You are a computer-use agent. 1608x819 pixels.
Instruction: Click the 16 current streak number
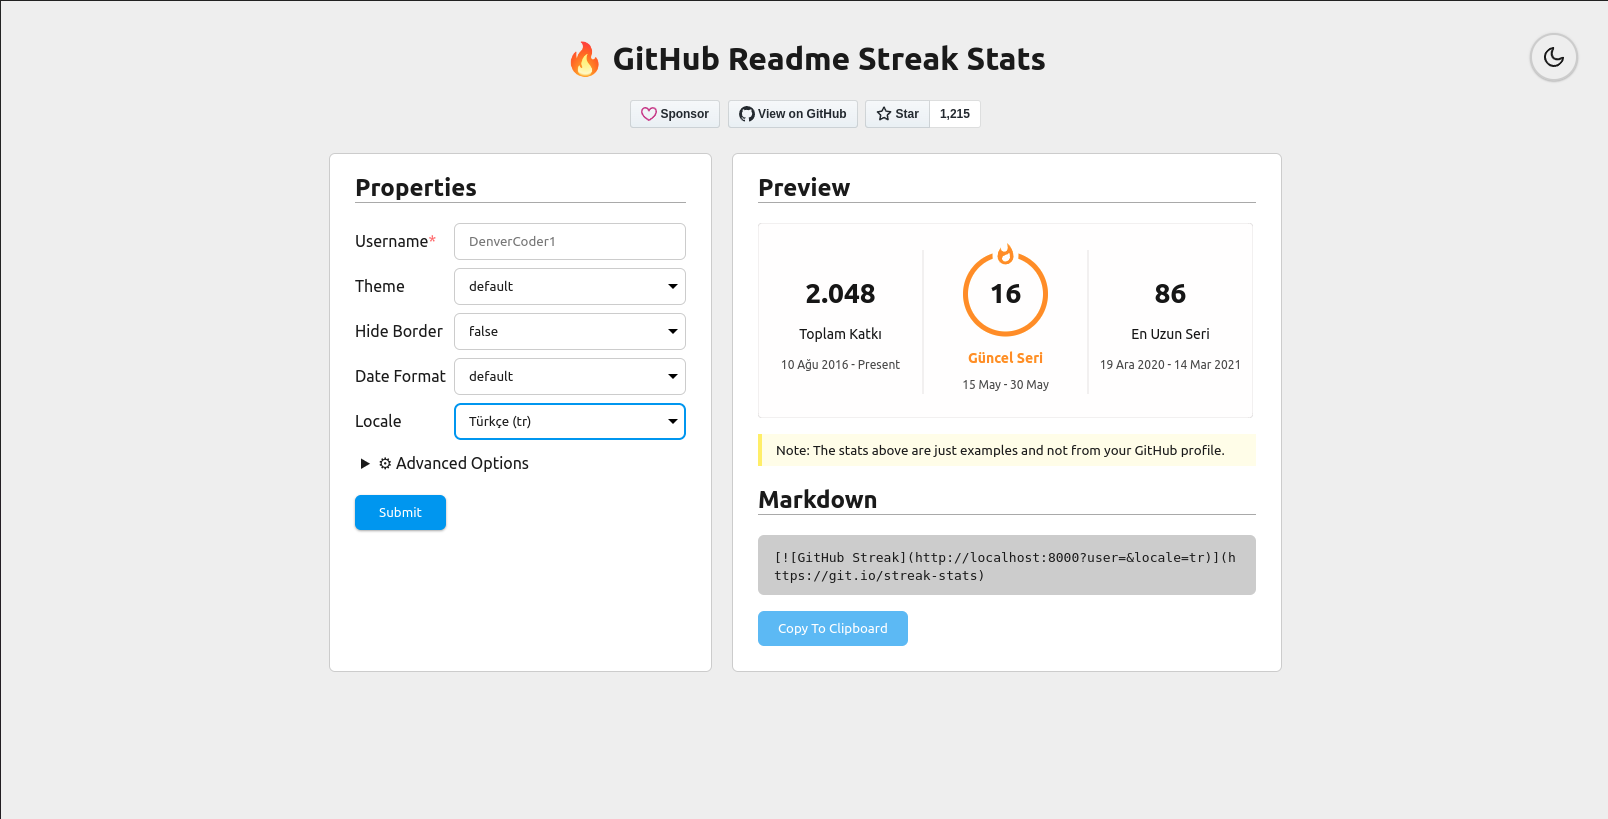pyautogui.click(x=1006, y=294)
